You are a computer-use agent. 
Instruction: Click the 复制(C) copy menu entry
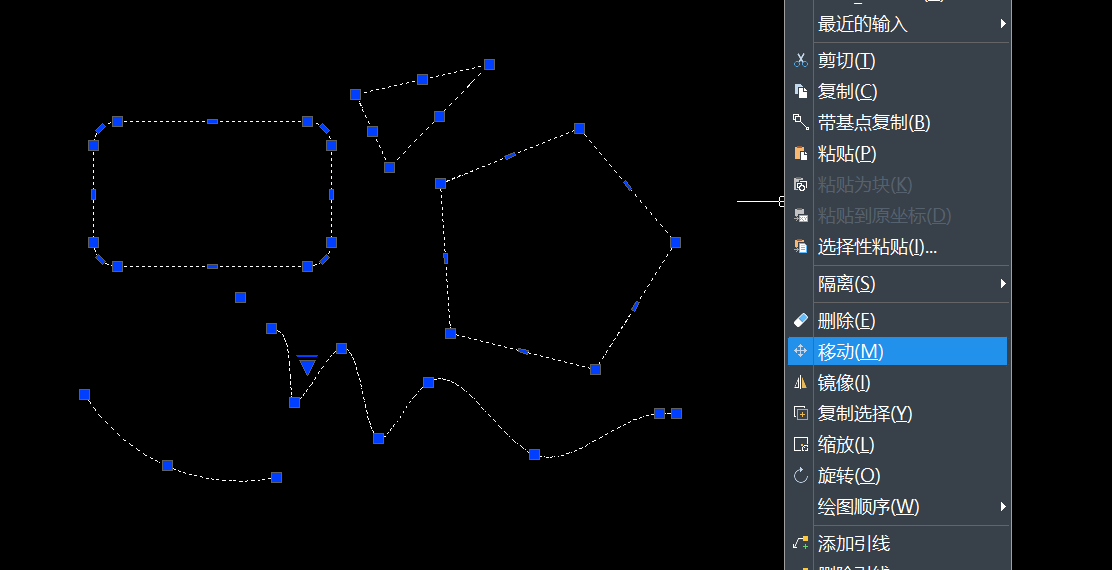[x=898, y=91]
